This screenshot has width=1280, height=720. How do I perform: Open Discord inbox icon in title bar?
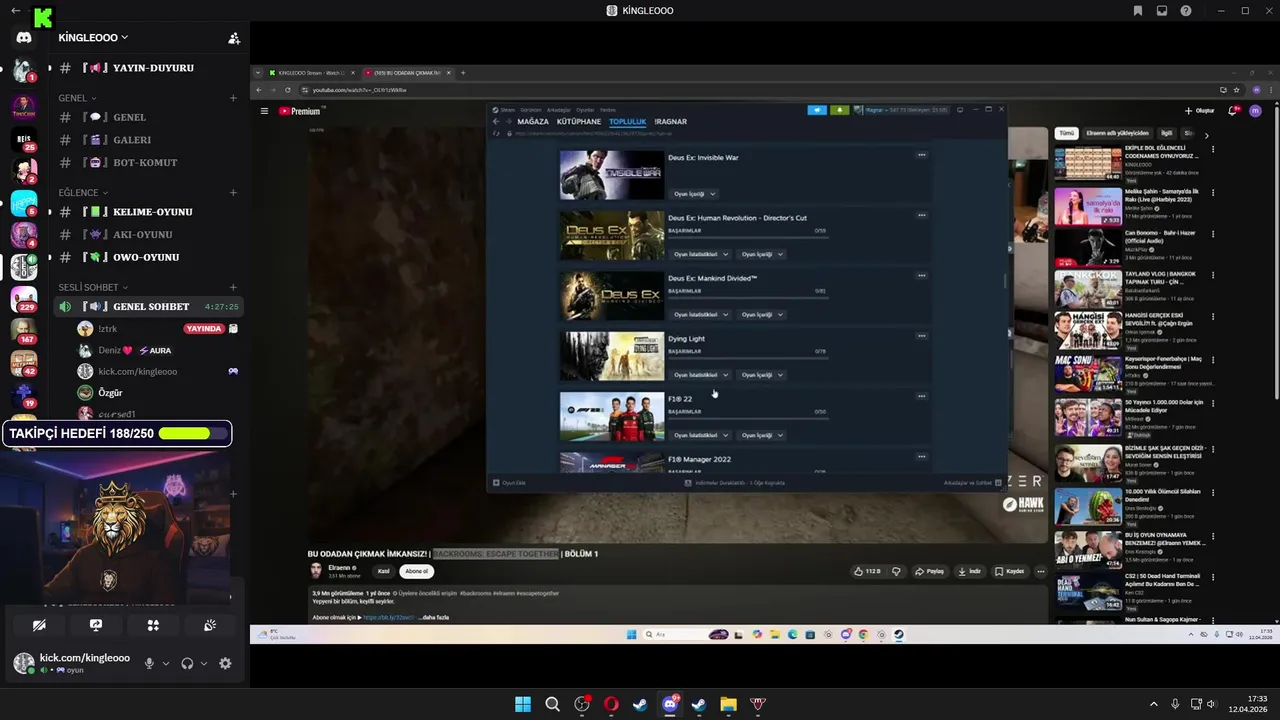1161,10
